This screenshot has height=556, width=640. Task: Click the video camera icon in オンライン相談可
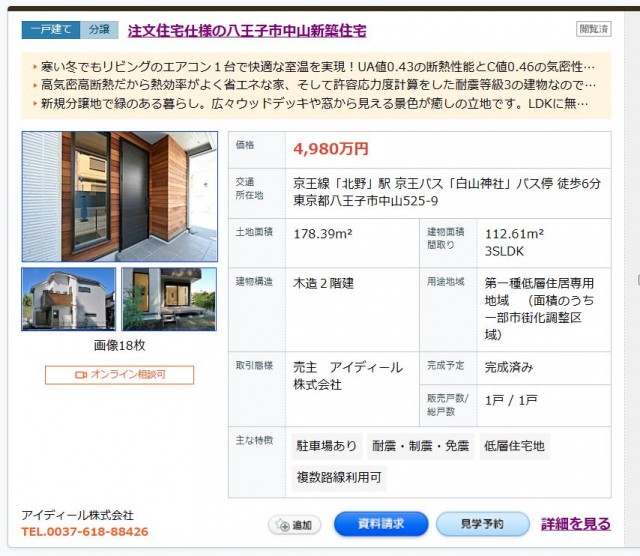point(81,375)
